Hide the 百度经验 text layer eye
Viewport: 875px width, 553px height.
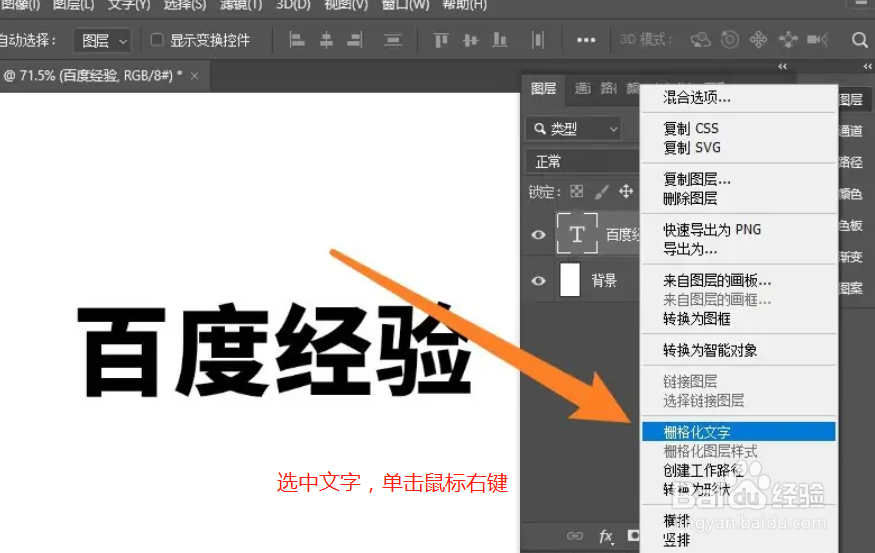(x=539, y=235)
